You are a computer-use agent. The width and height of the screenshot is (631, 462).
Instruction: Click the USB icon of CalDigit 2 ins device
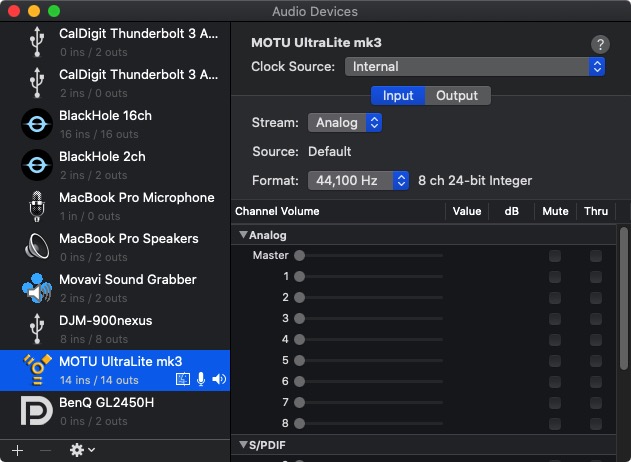[37, 83]
